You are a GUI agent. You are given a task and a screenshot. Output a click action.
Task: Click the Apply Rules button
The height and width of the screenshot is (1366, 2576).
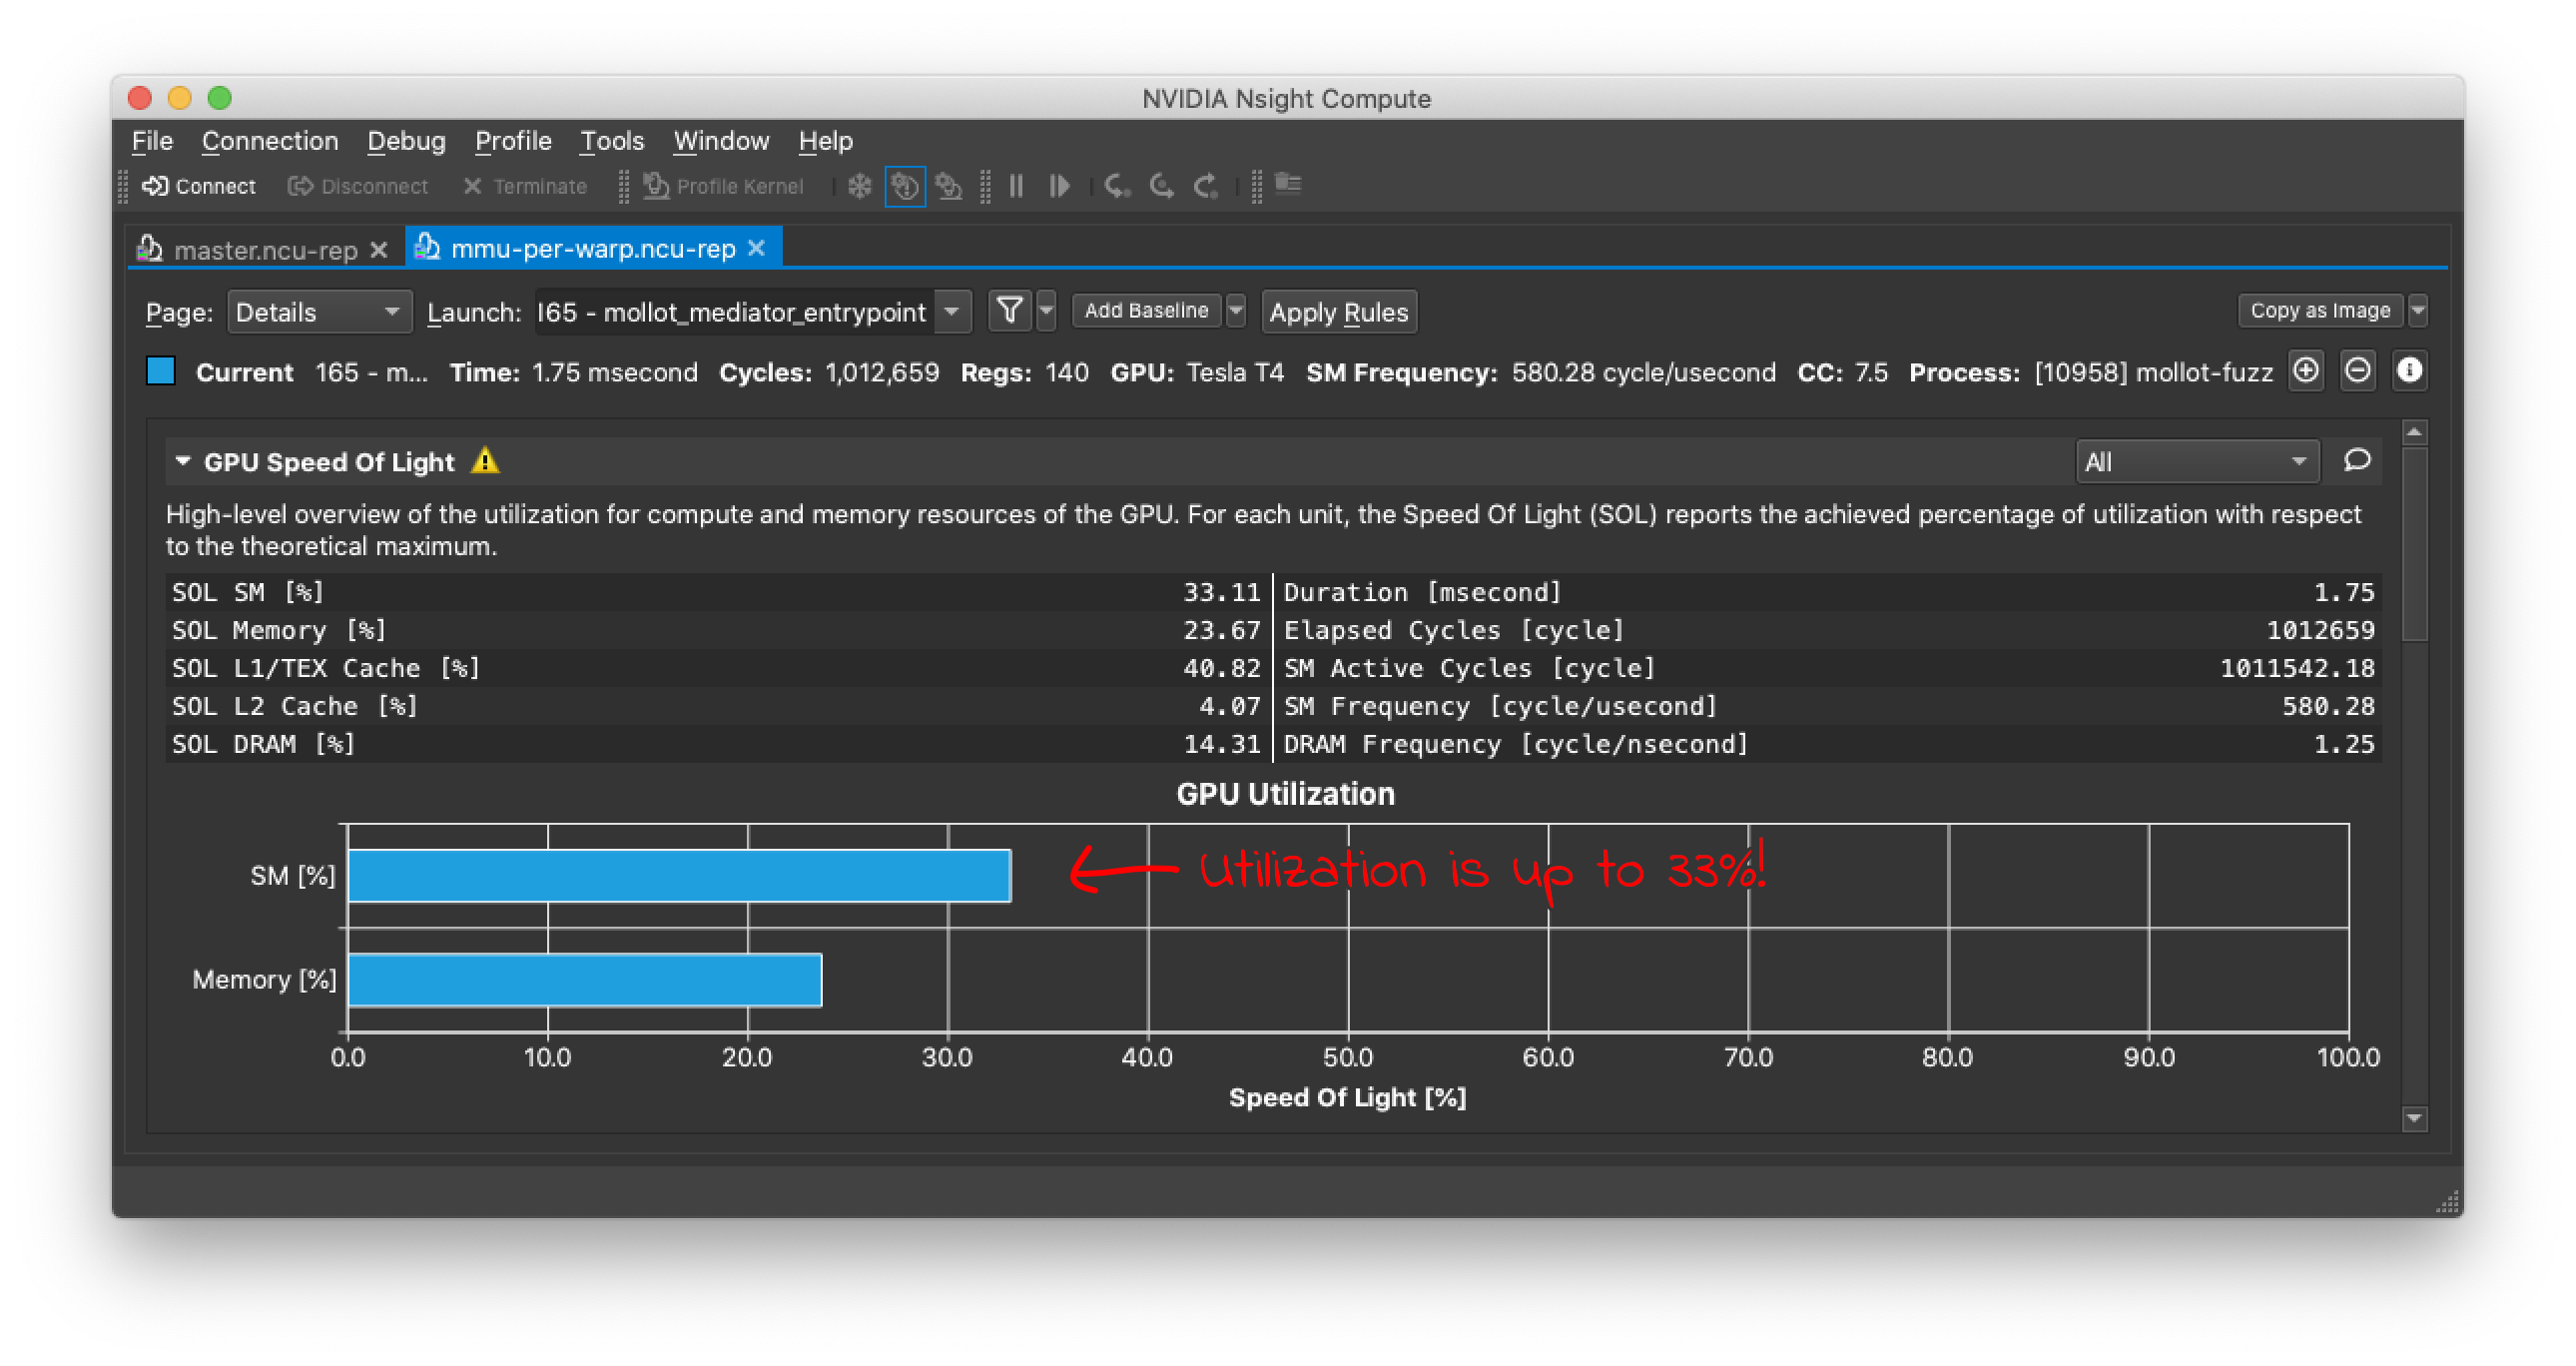(1338, 312)
